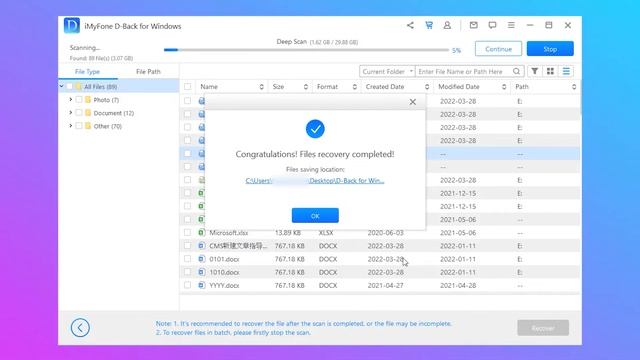Click the Continue scan button
Screen dimensions: 640x360
[498, 49]
